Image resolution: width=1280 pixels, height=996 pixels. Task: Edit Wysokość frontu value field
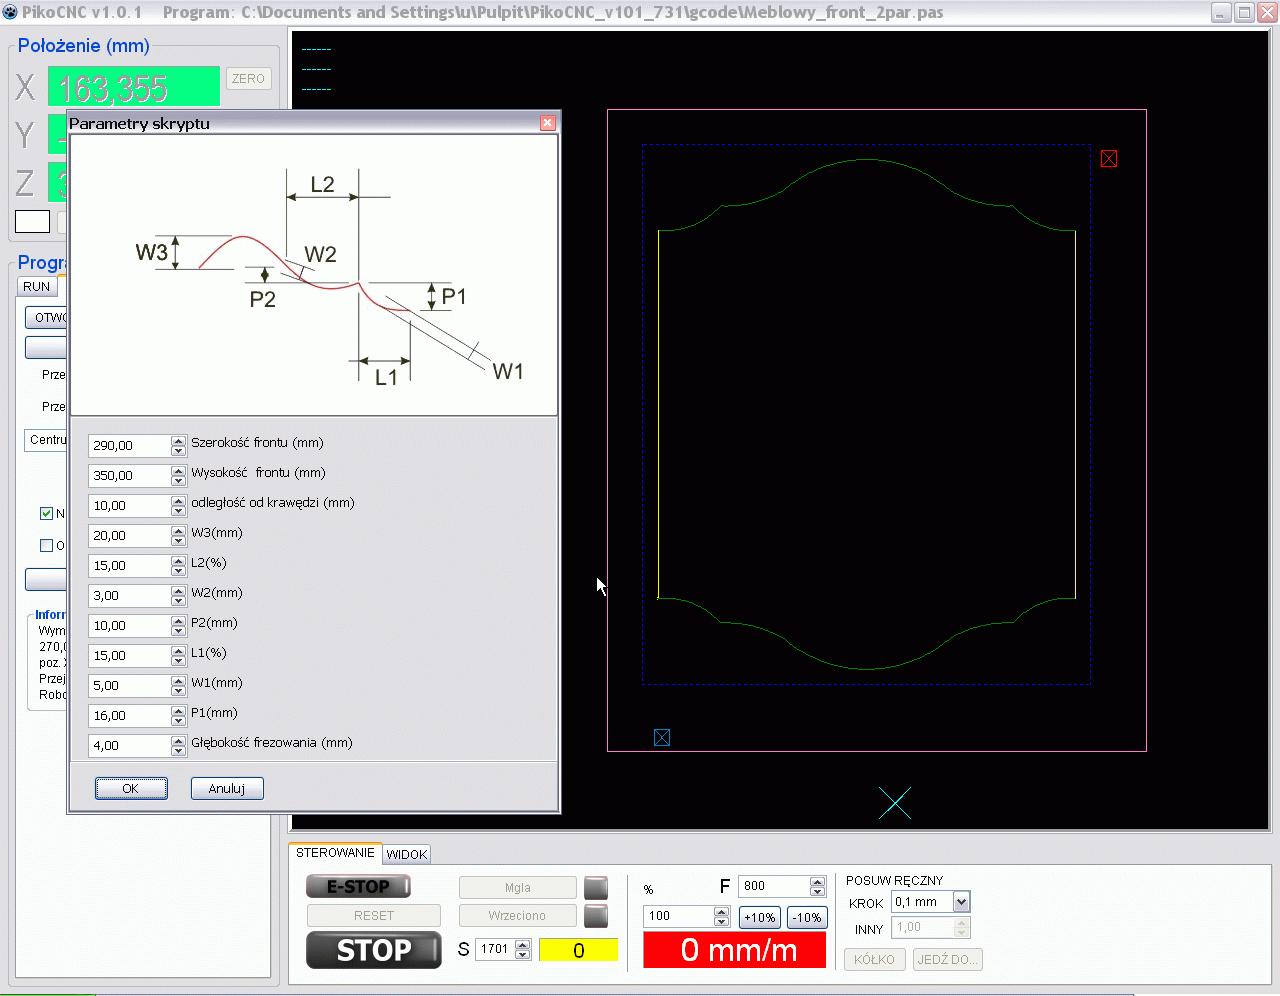point(130,476)
